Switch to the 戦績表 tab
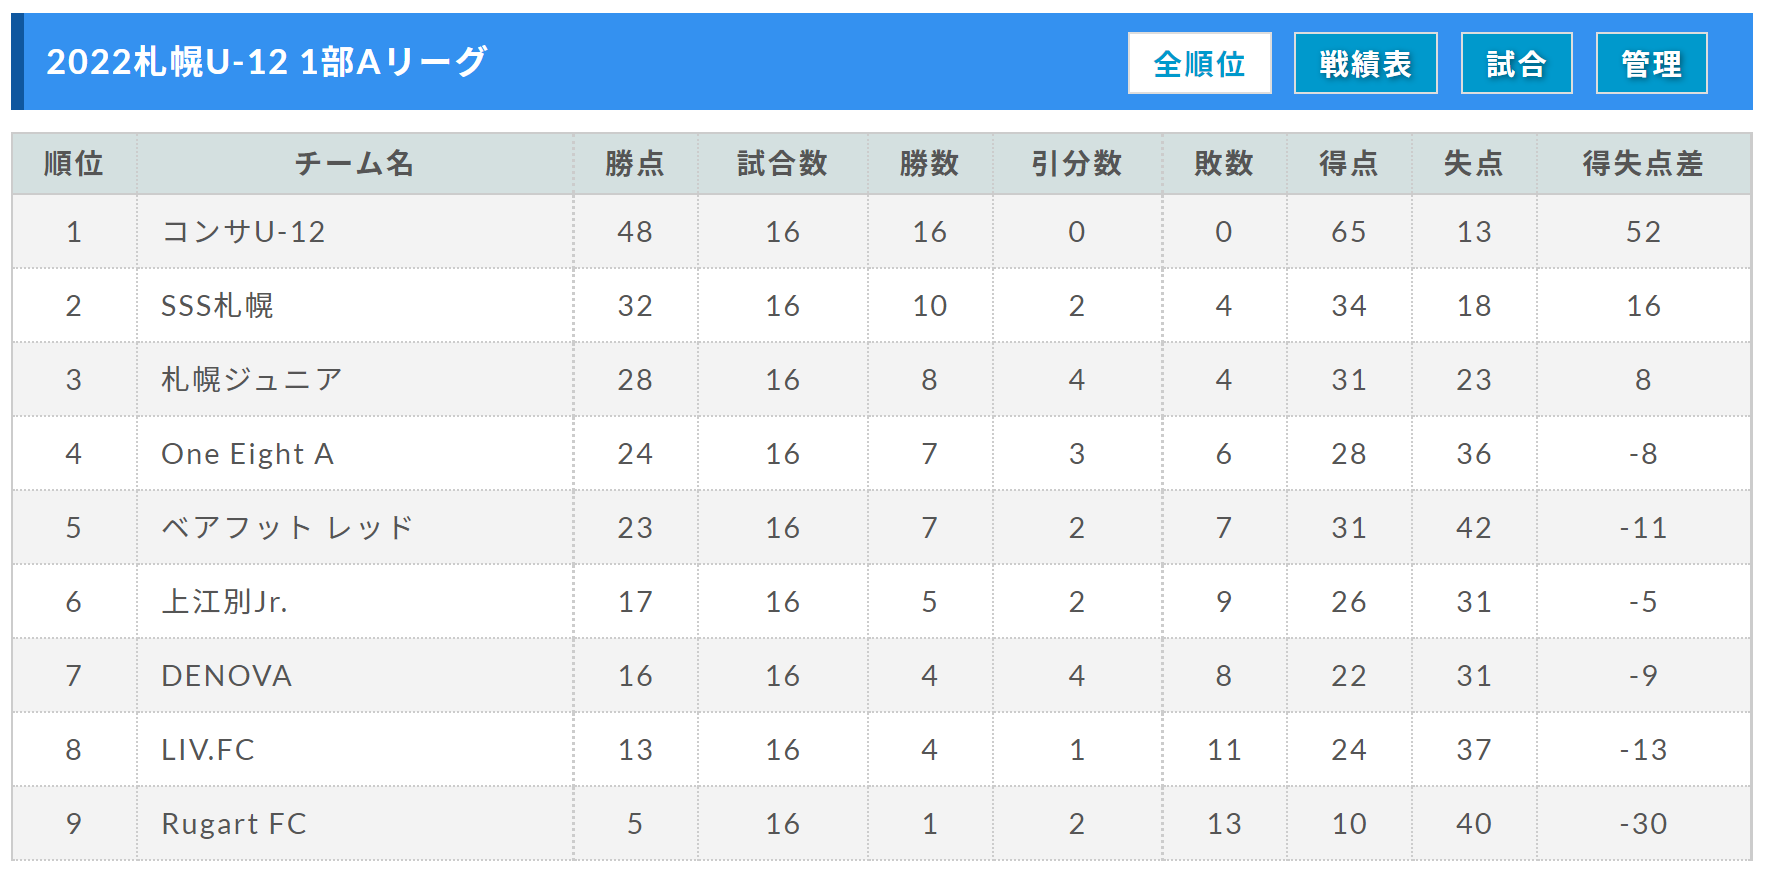1765x872 pixels. click(x=1365, y=63)
